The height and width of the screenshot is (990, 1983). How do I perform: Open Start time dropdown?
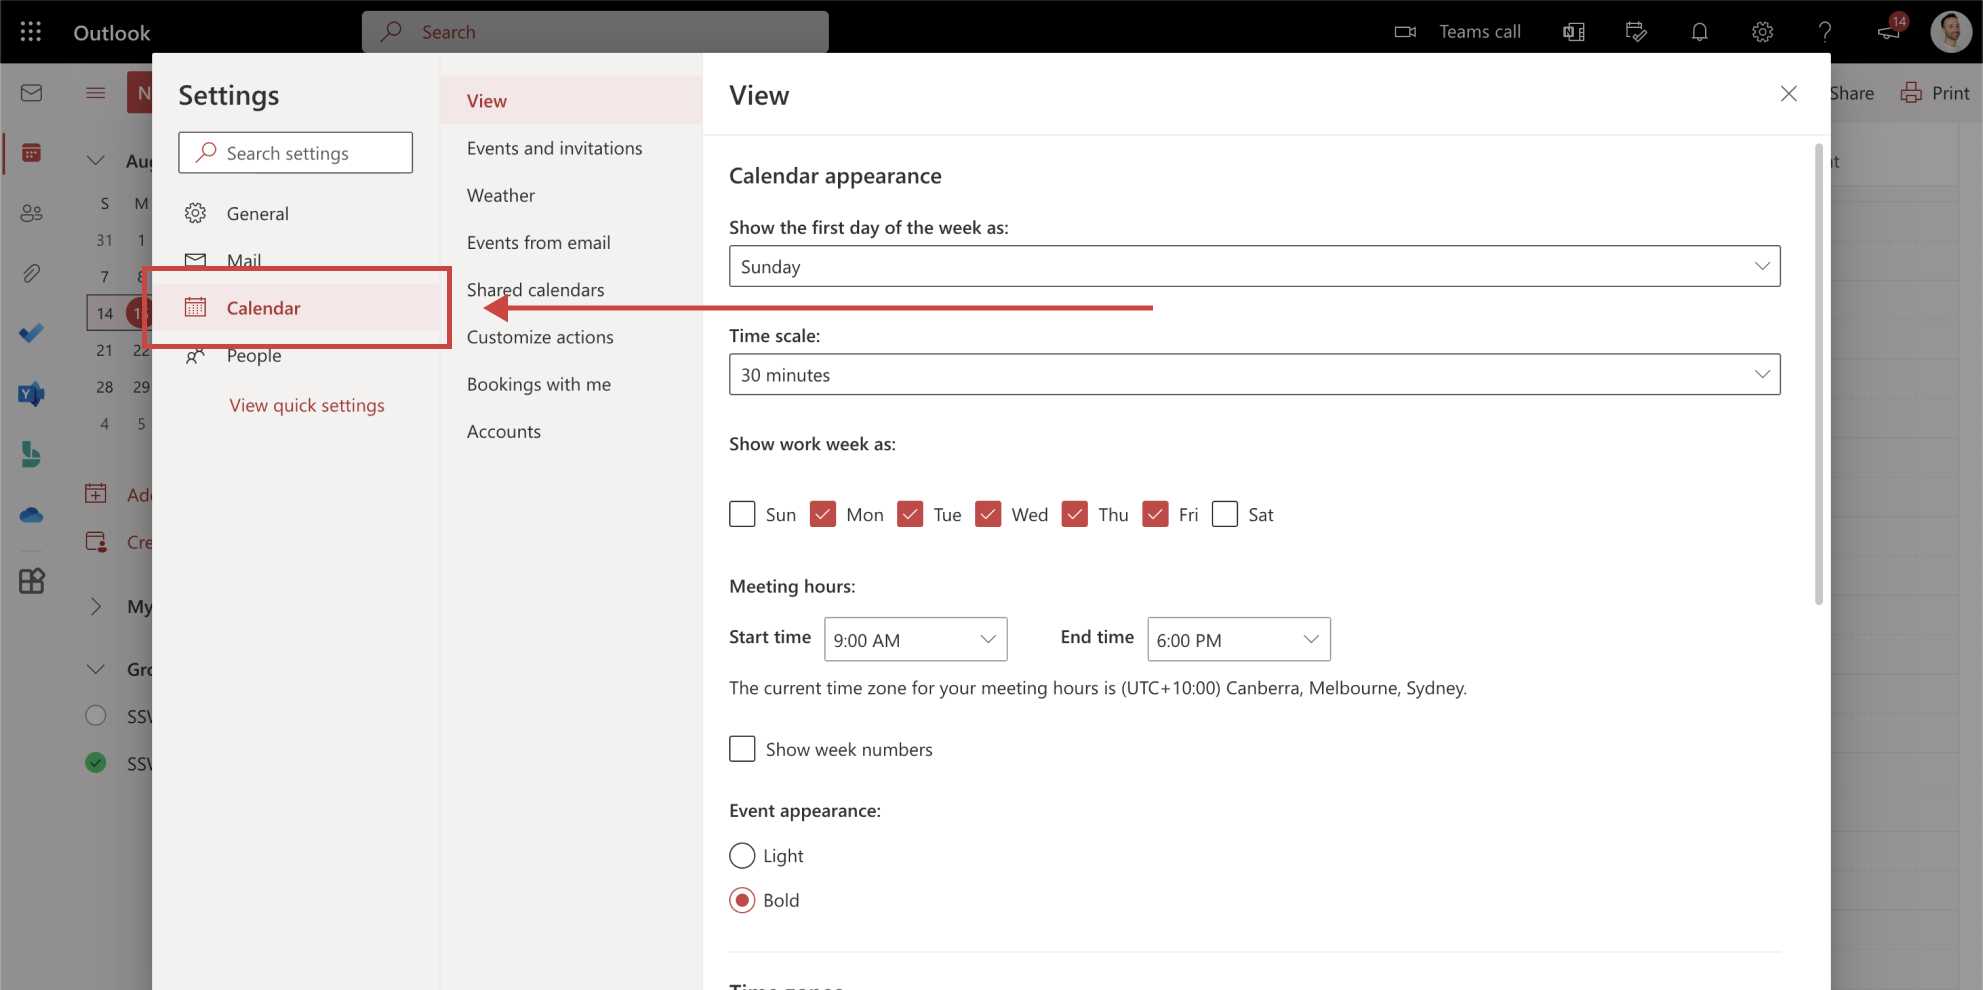[x=915, y=639]
